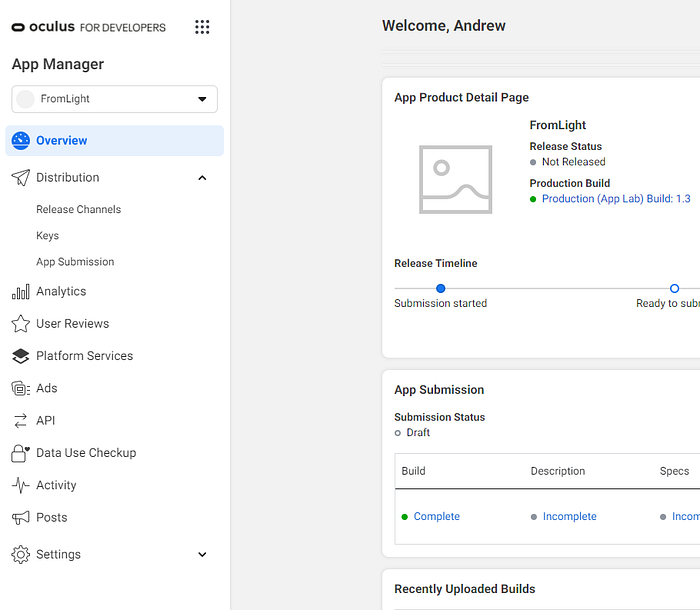Click the Activity pulse icon
Screen dimensions: 700x610
pyautogui.click(x=20, y=485)
